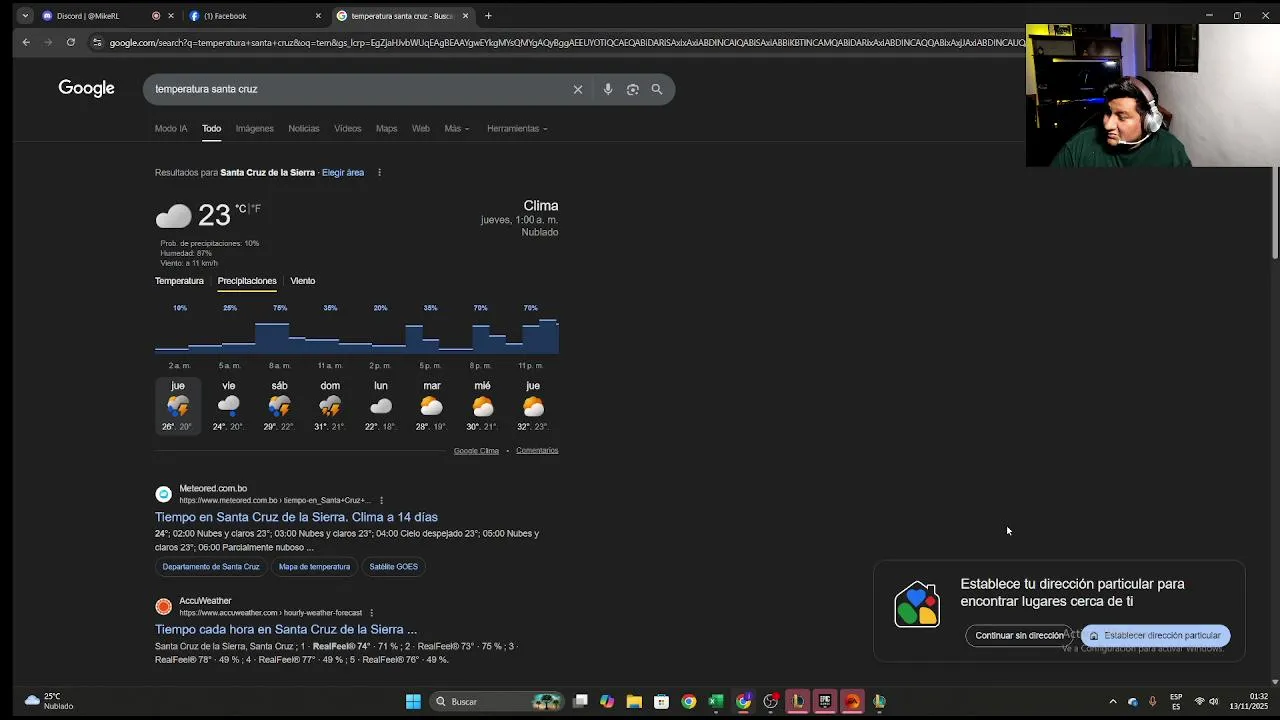Open Microsoft Store from taskbar
The width and height of the screenshot is (1280, 720).
[661, 701]
